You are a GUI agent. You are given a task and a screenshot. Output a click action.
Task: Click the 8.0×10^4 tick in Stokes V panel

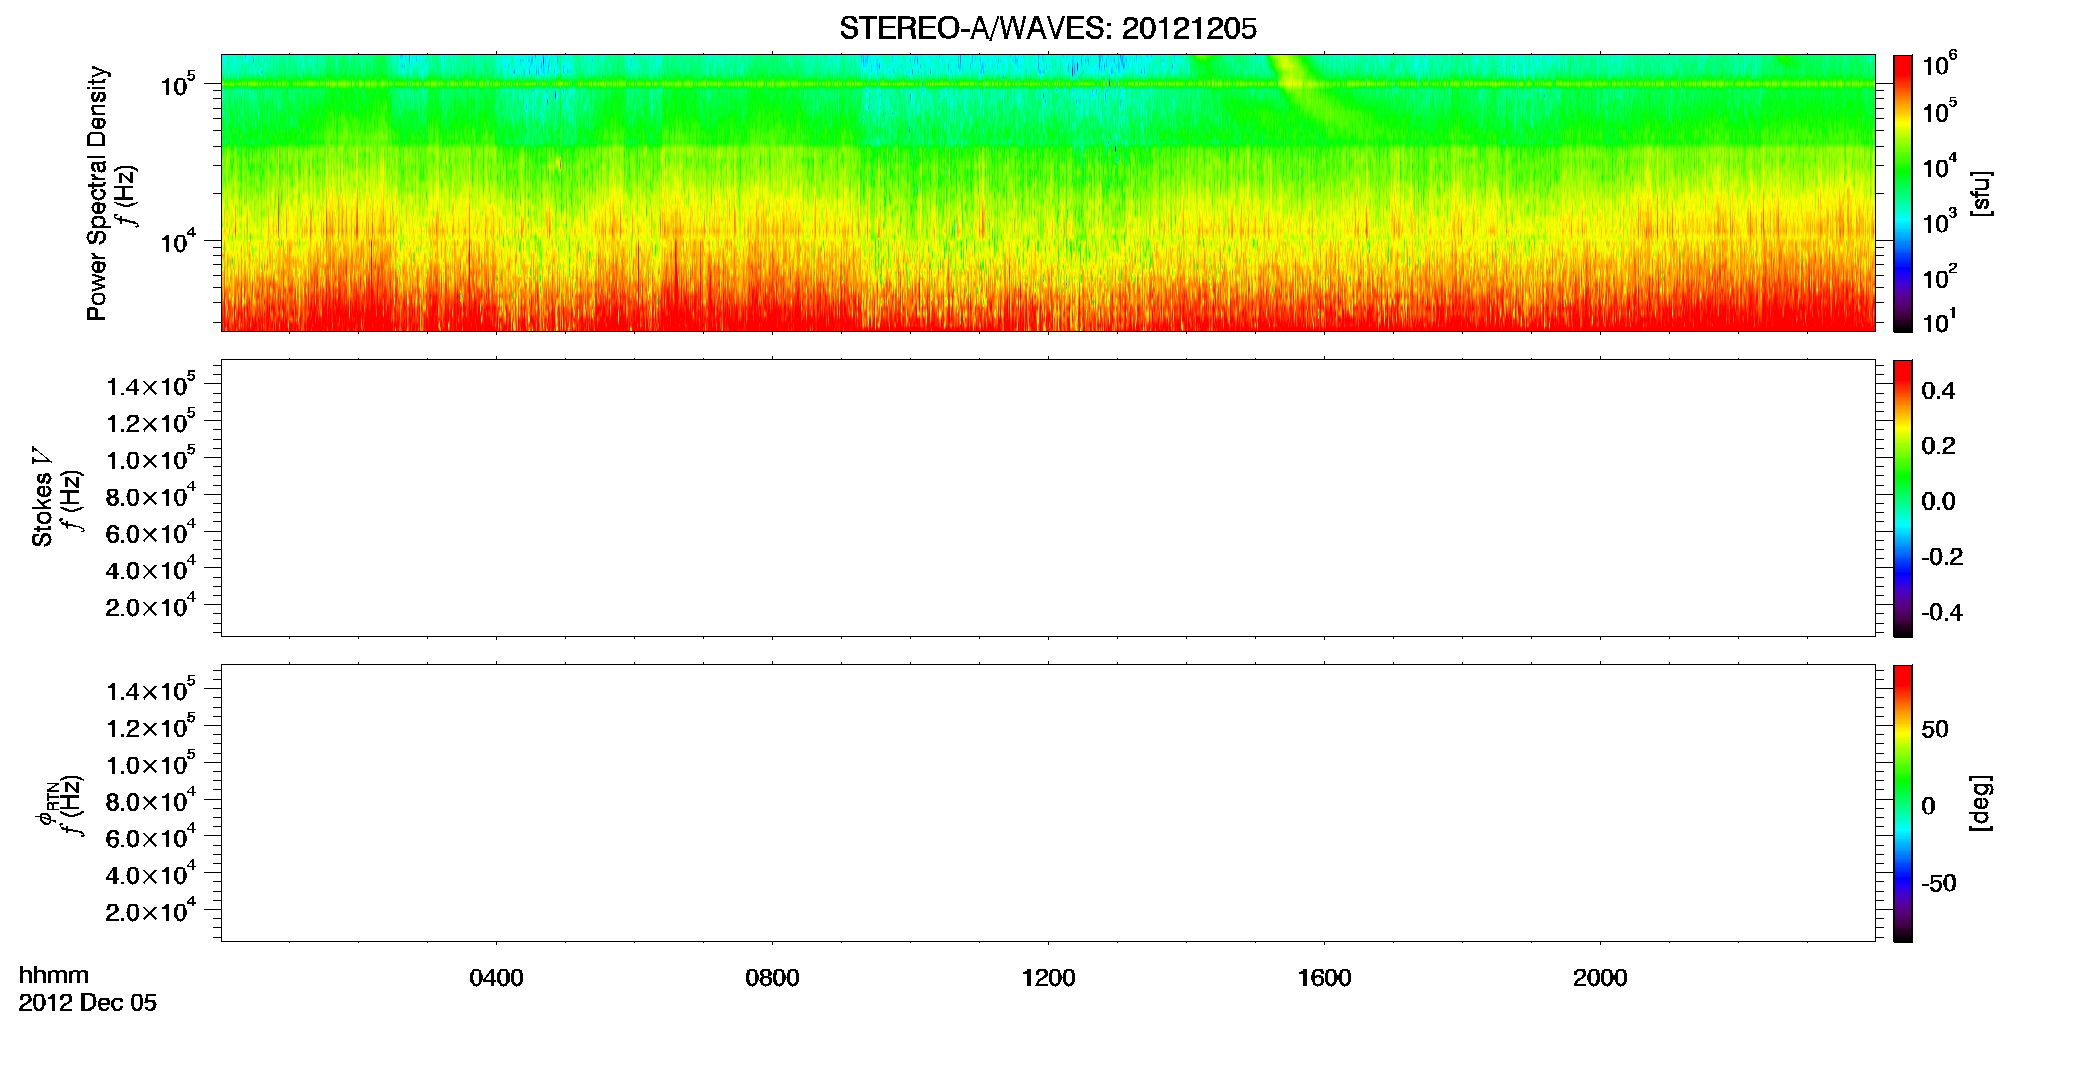pos(150,496)
